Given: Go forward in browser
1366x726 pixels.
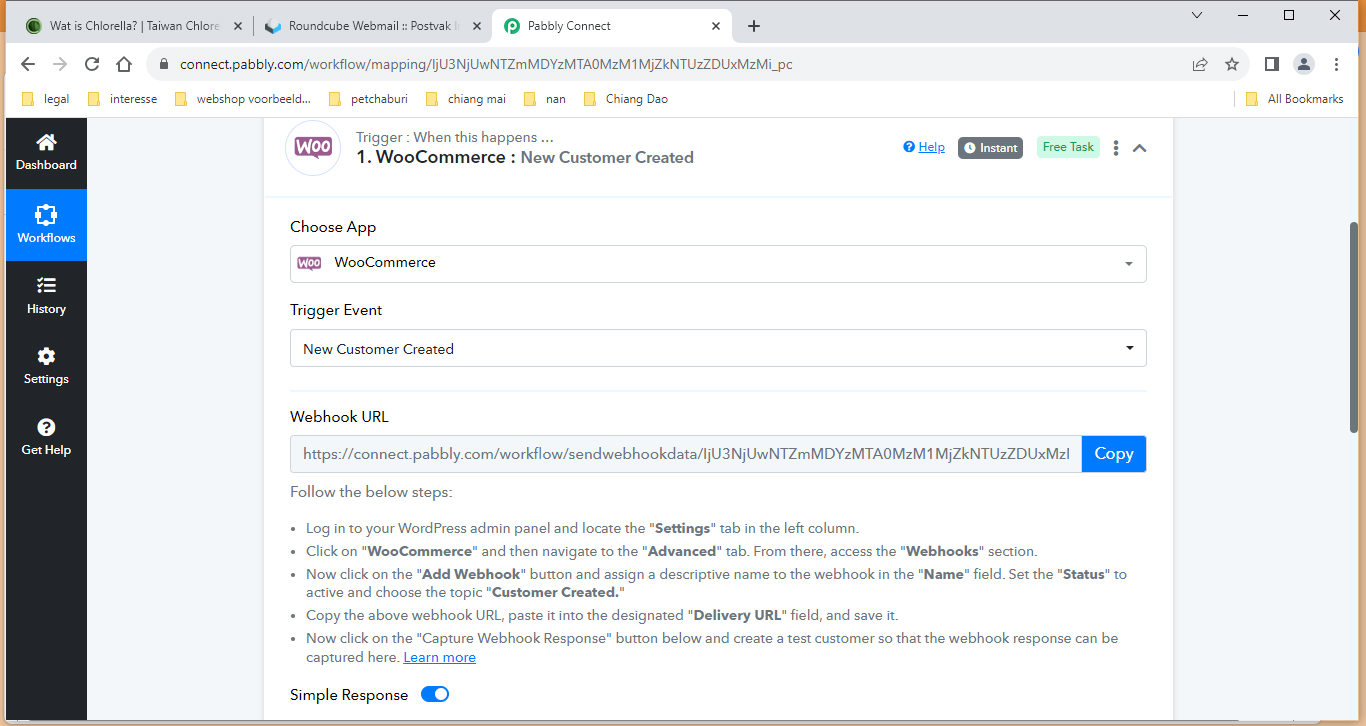Looking at the screenshot, I should pos(60,64).
